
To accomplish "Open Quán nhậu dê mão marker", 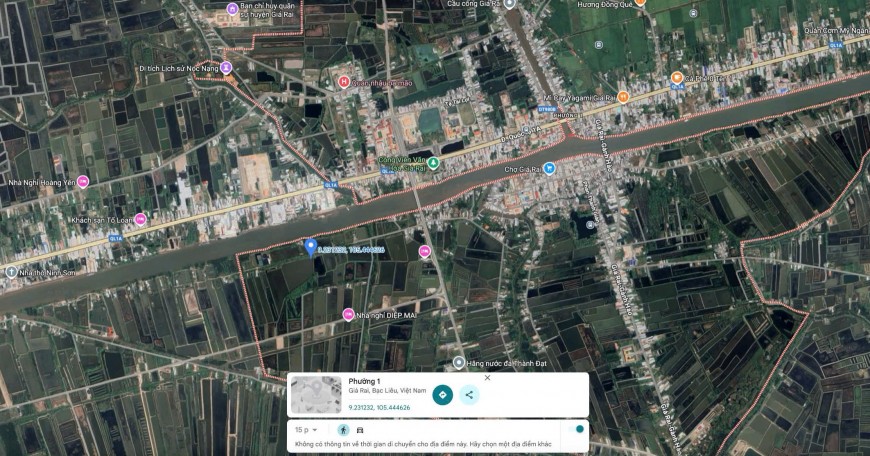I will click(x=343, y=83).
